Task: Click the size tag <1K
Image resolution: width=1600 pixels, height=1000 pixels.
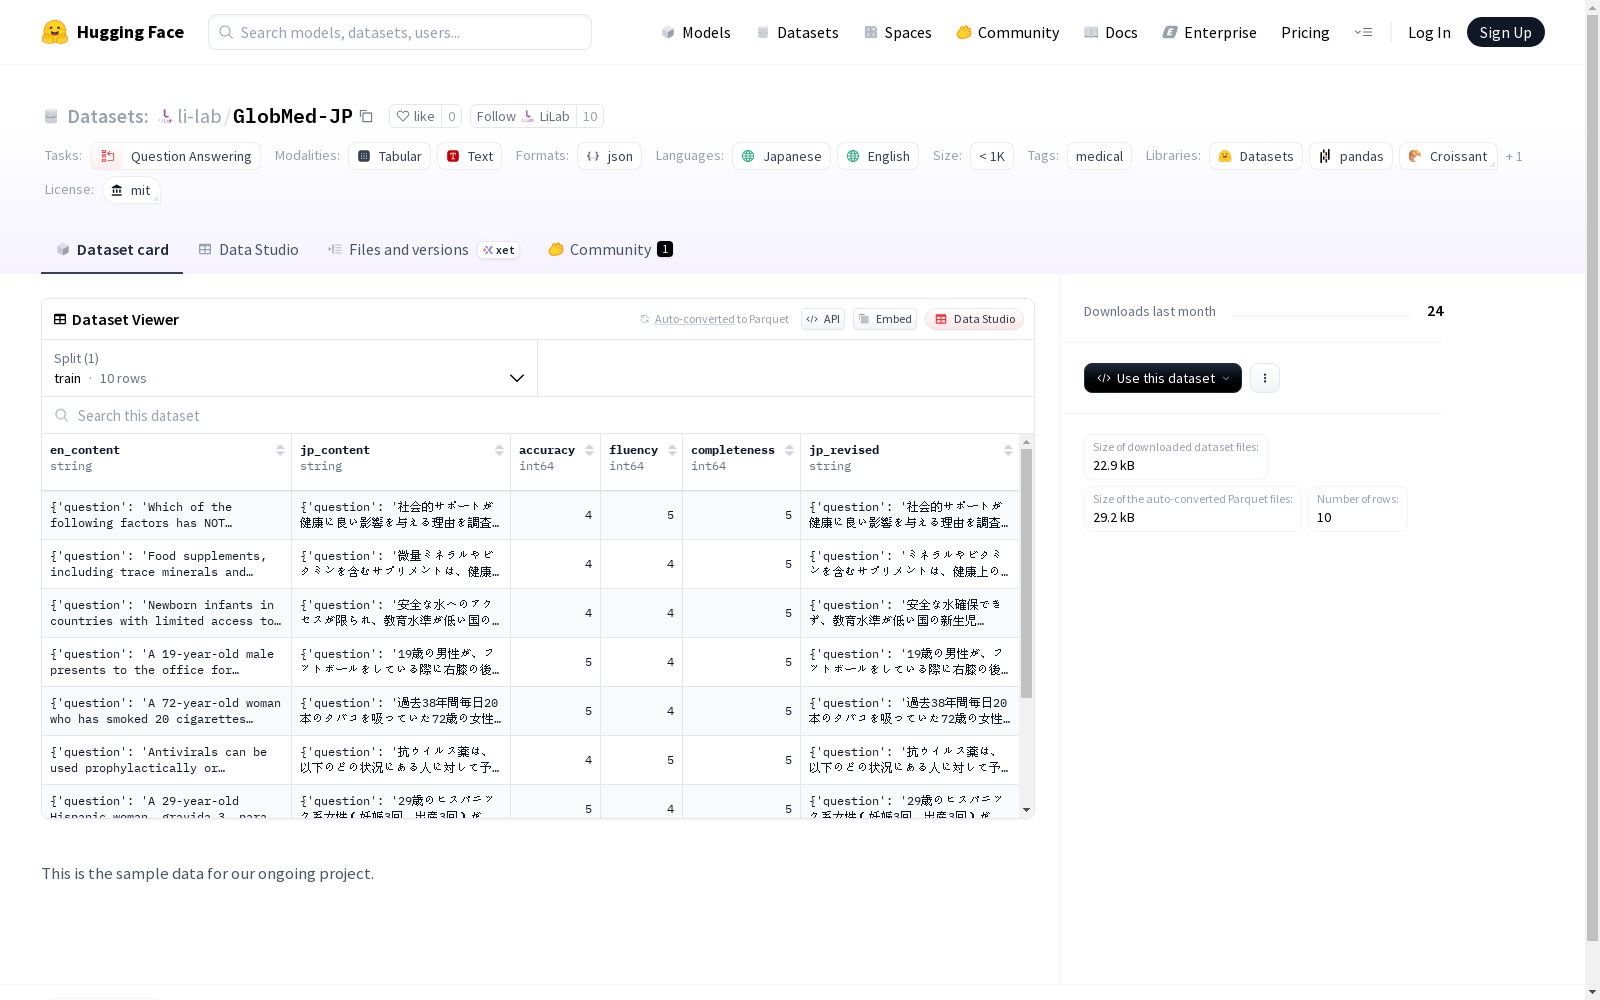Action: tap(992, 156)
